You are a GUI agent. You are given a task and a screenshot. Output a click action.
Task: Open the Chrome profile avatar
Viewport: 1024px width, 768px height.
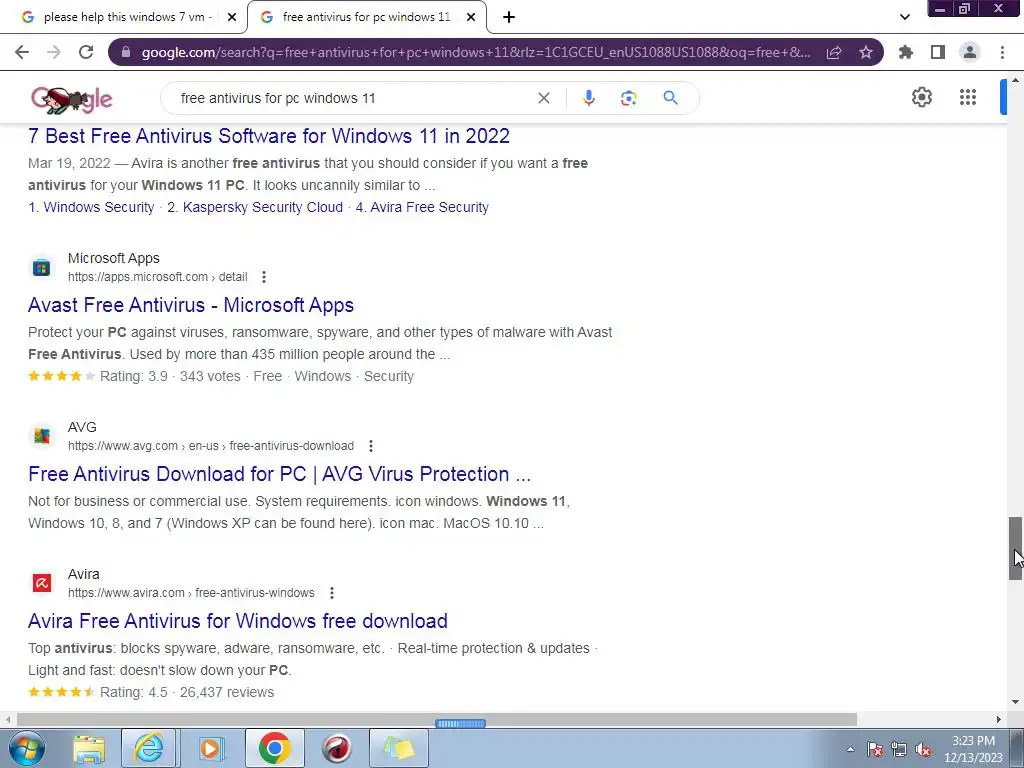tap(970, 52)
